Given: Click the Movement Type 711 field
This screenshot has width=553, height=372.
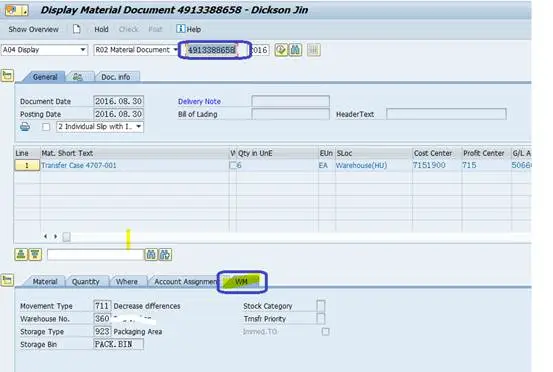Looking at the screenshot, I should [102, 306].
